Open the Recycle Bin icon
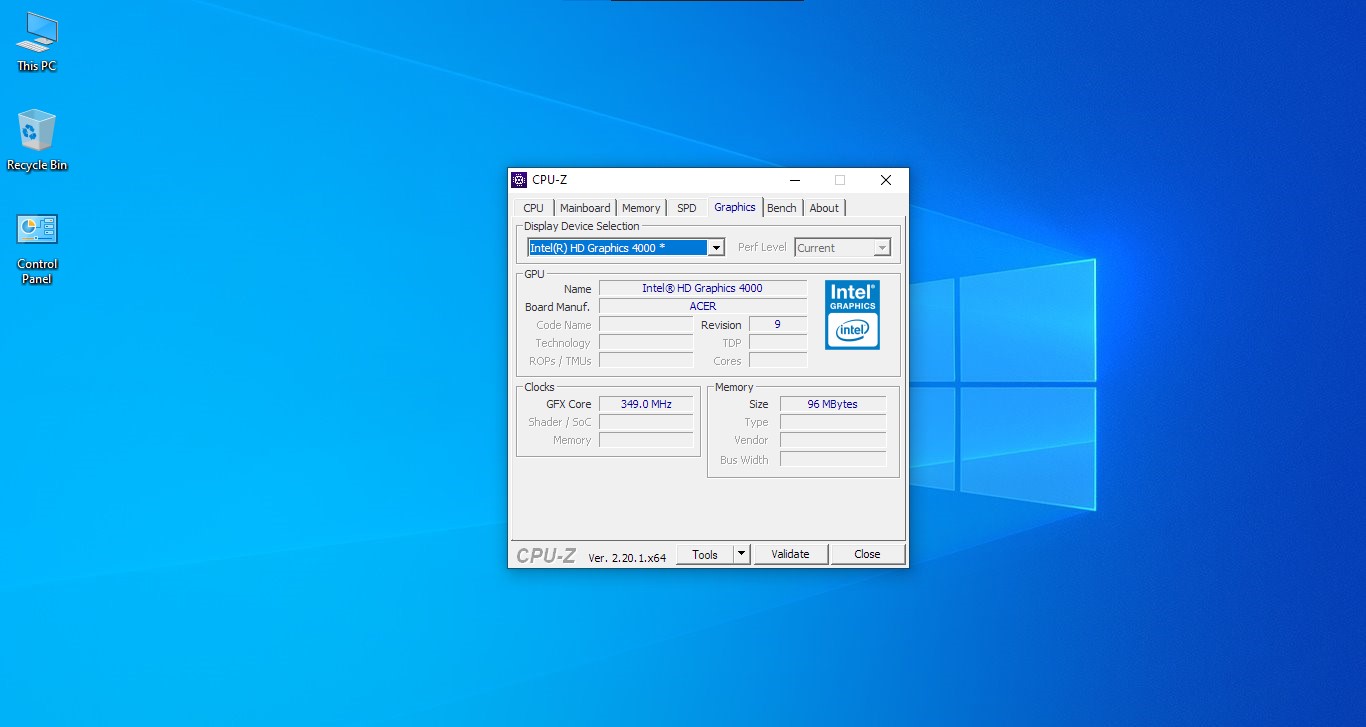The height and width of the screenshot is (727, 1366). point(37,140)
